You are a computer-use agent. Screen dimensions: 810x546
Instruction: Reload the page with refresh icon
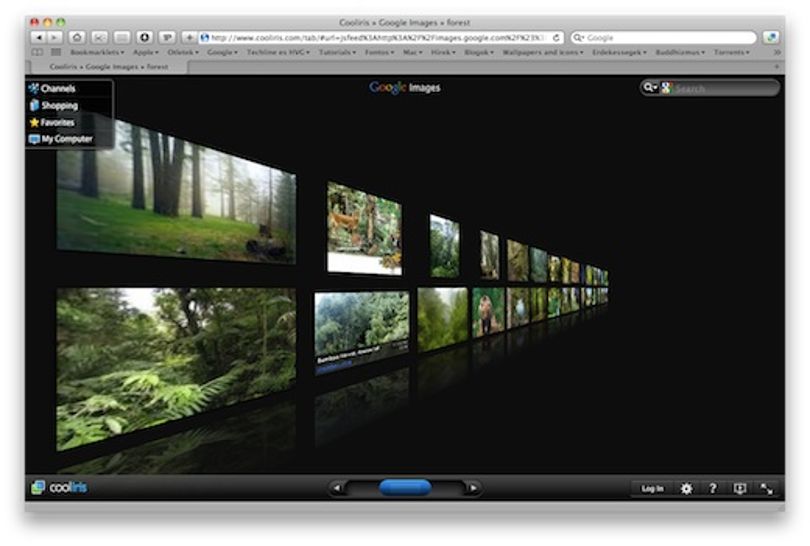(556, 38)
